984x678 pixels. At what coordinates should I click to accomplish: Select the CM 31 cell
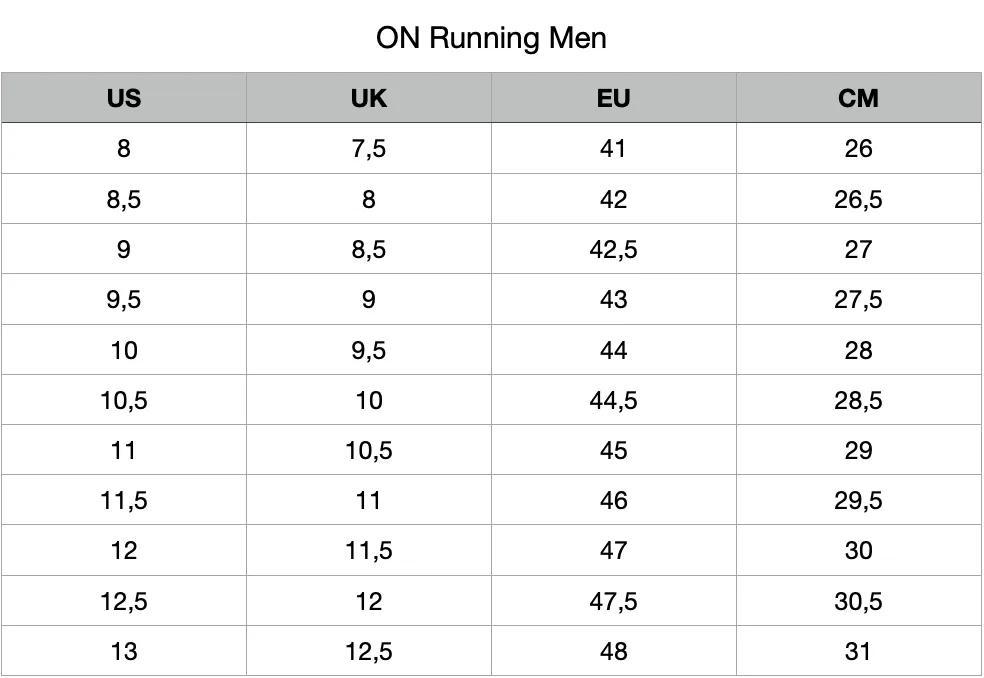858,651
